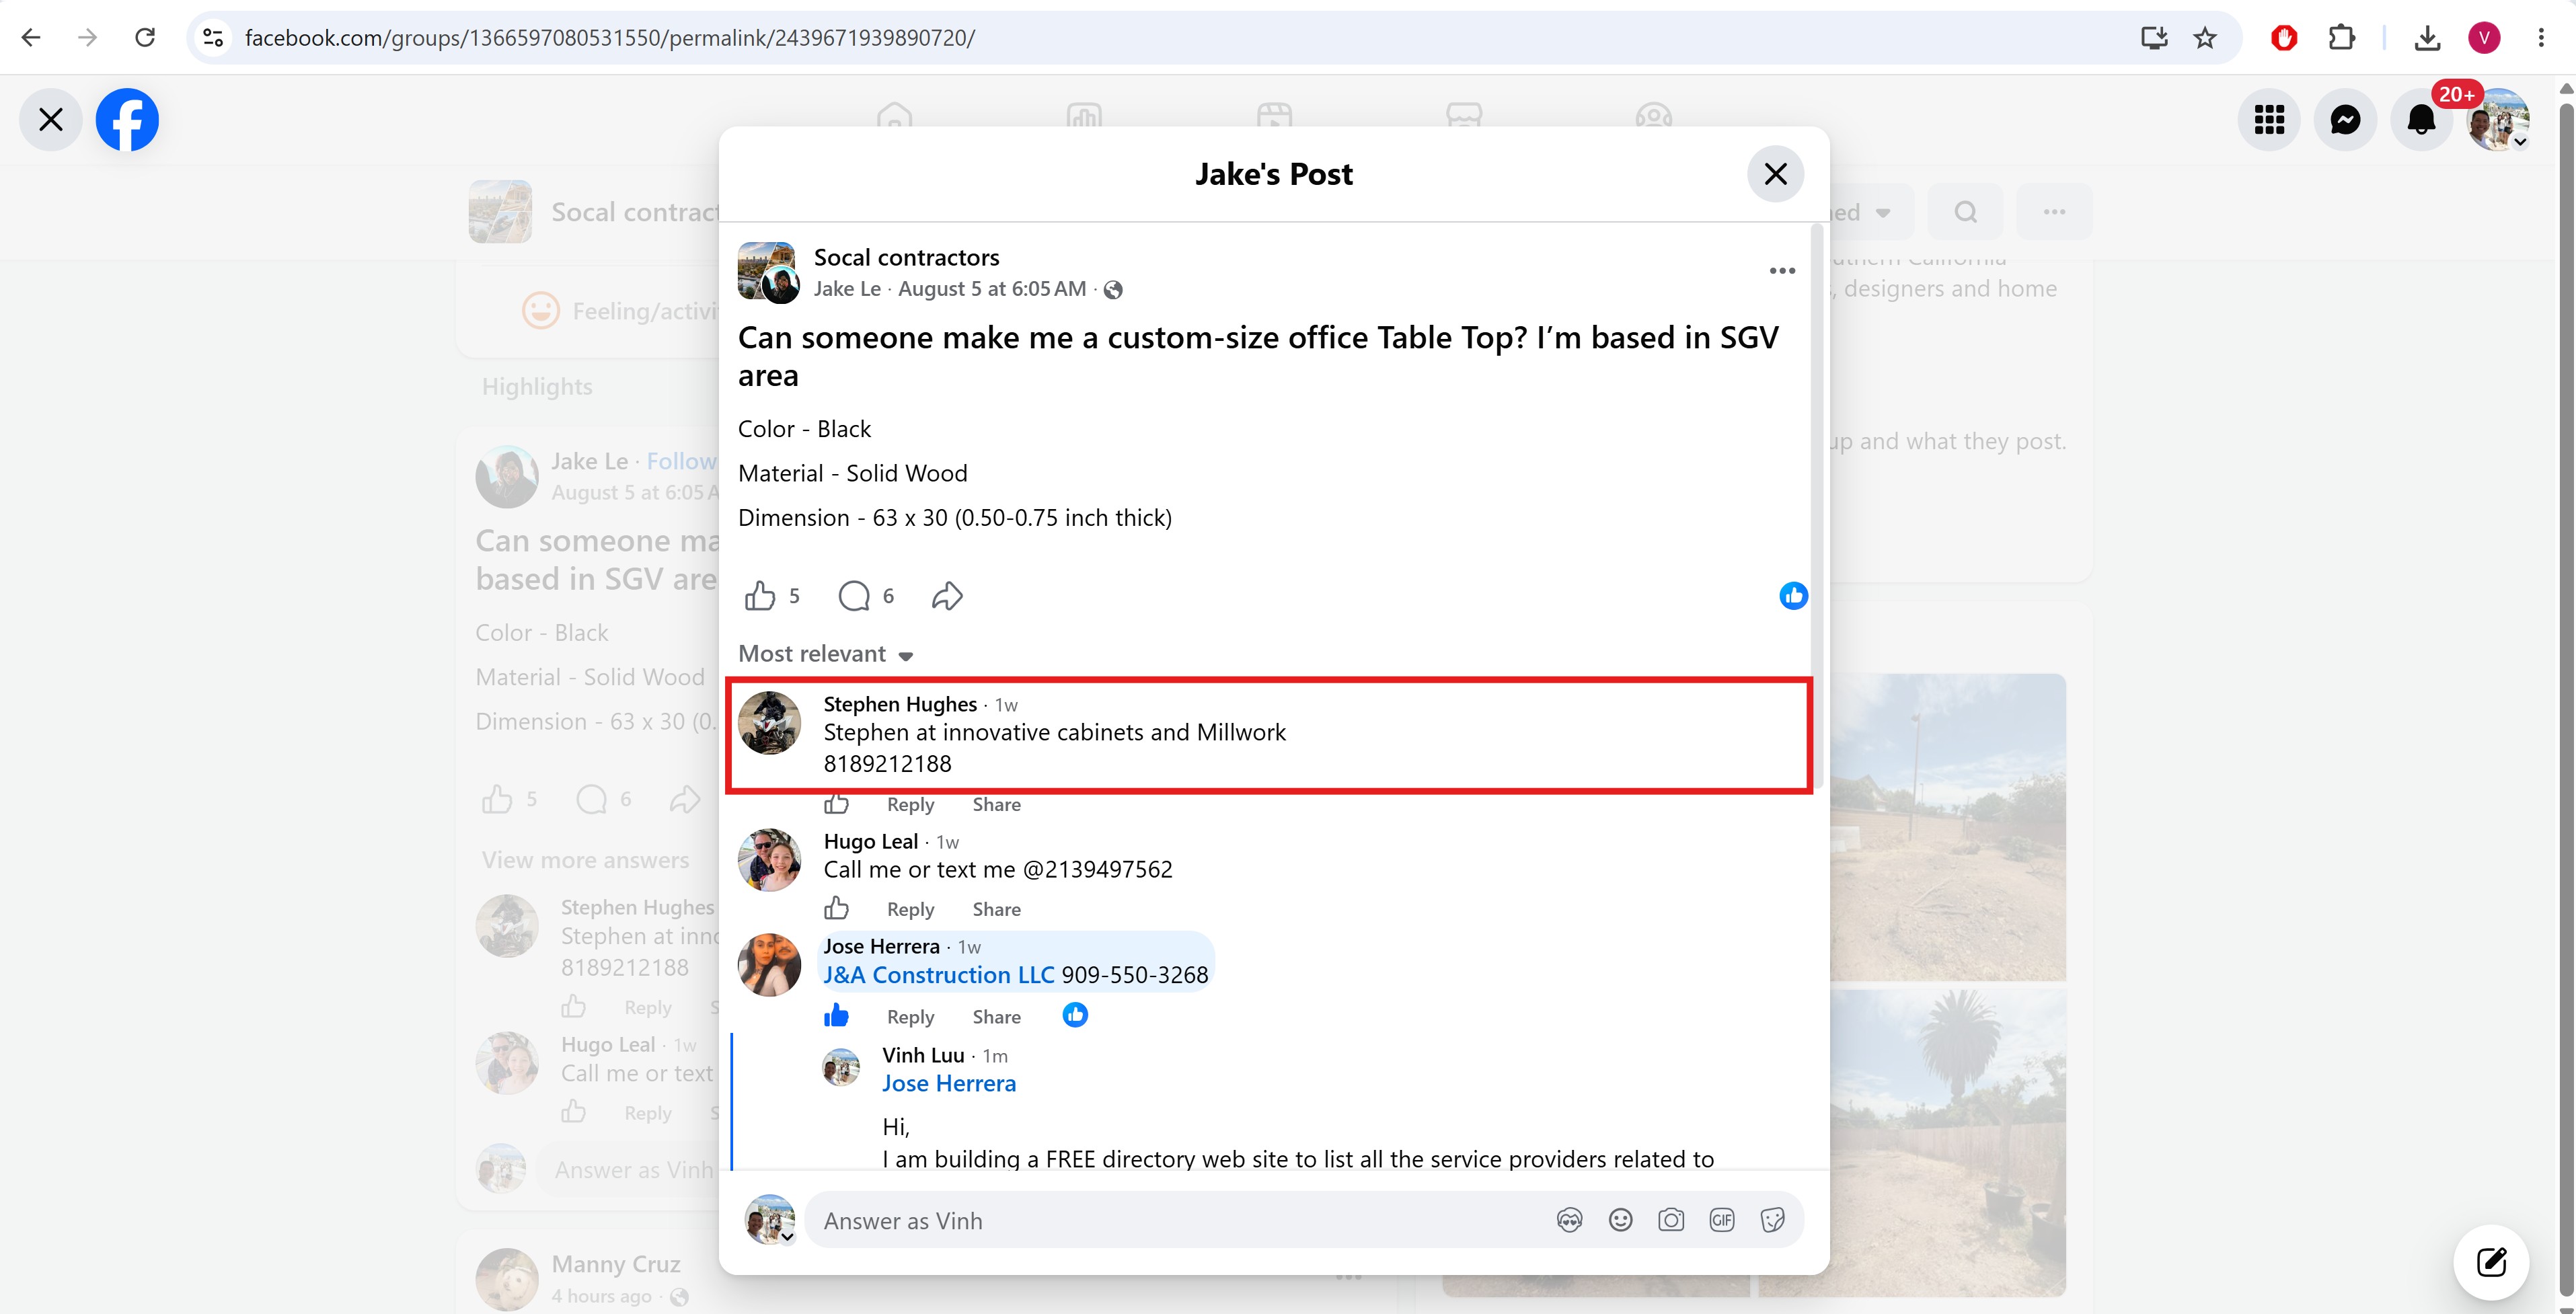This screenshot has width=2576, height=1314.
Task: Close Jake's Post dialog
Action: pos(1775,174)
